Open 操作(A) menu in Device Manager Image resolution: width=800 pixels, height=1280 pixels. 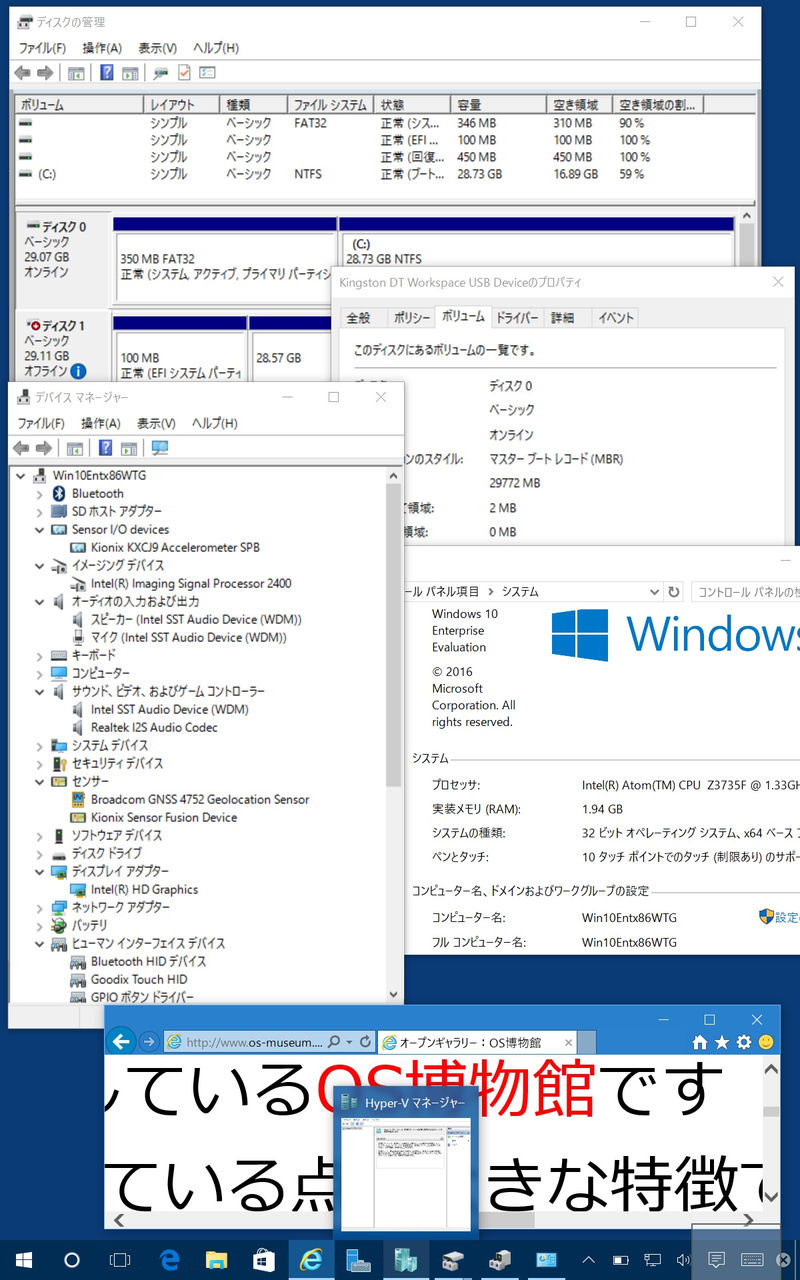pyautogui.click(x=101, y=423)
